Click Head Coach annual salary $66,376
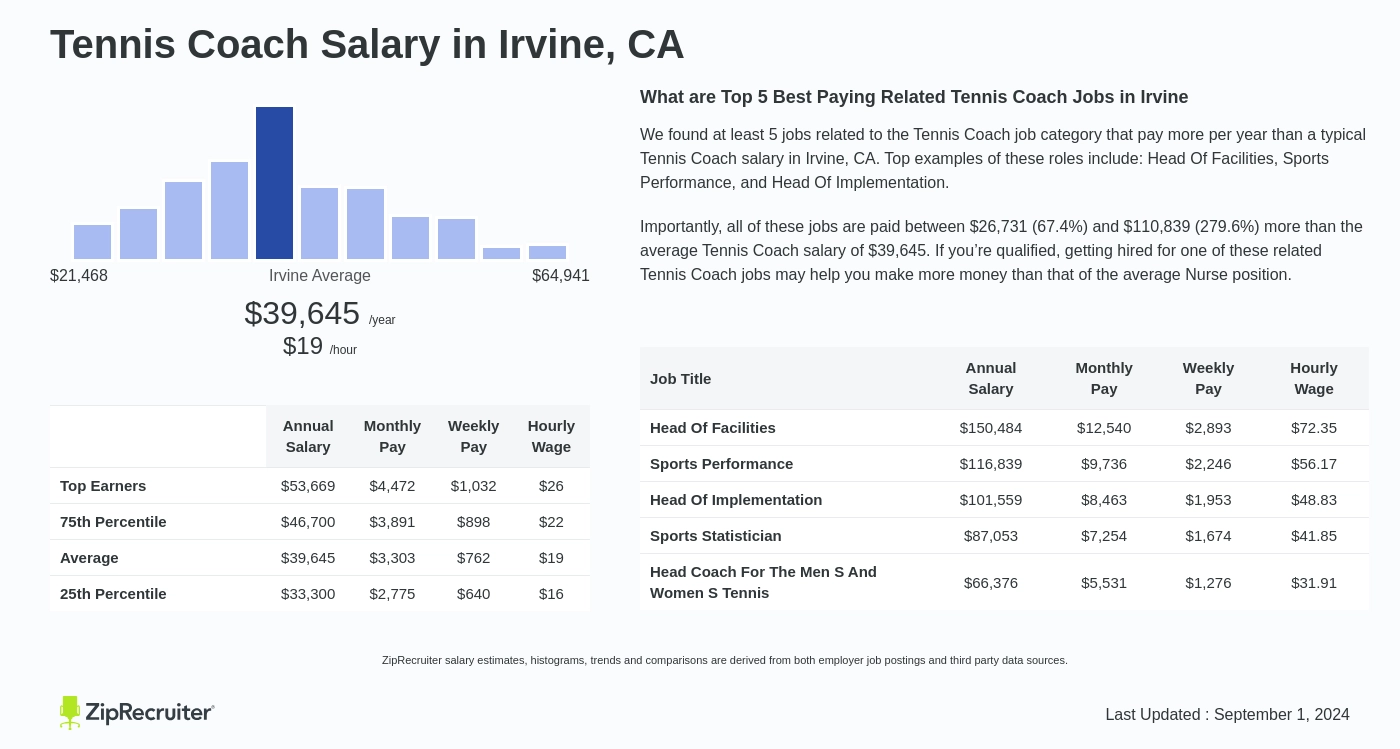The width and height of the screenshot is (1400, 749). tap(991, 582)
